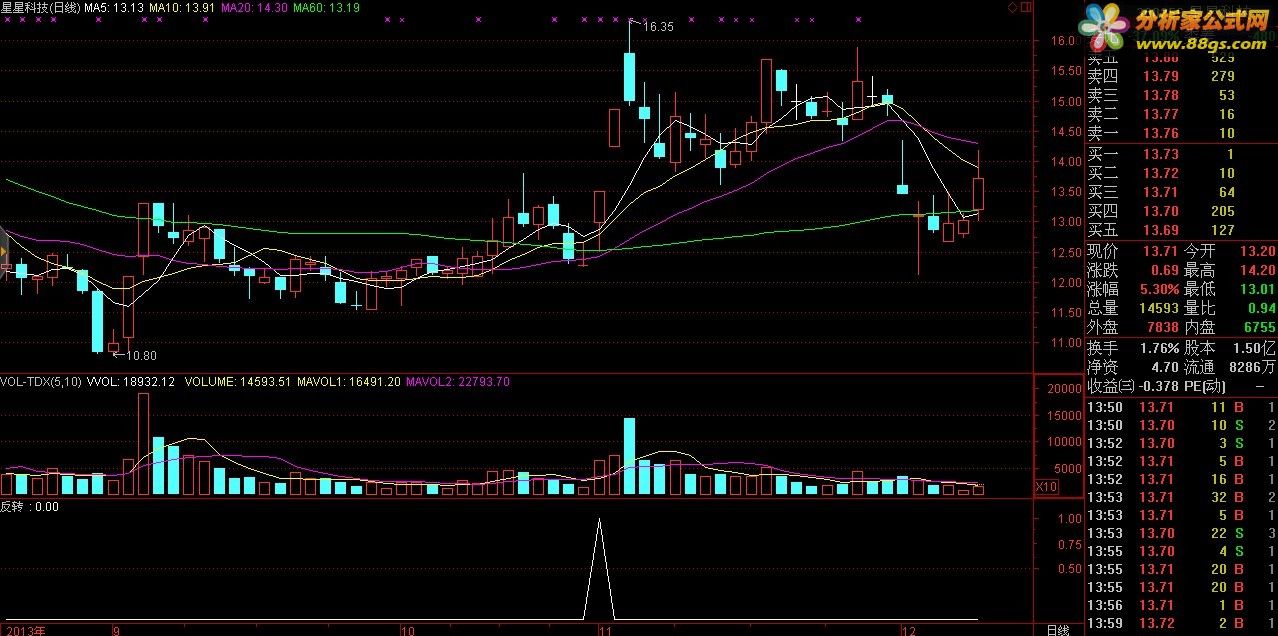Screen dimensions: 1278x636
Task: Click the MAVOL2: 22793.70 label
Action: pyautogui.click(x=458, y=381)
